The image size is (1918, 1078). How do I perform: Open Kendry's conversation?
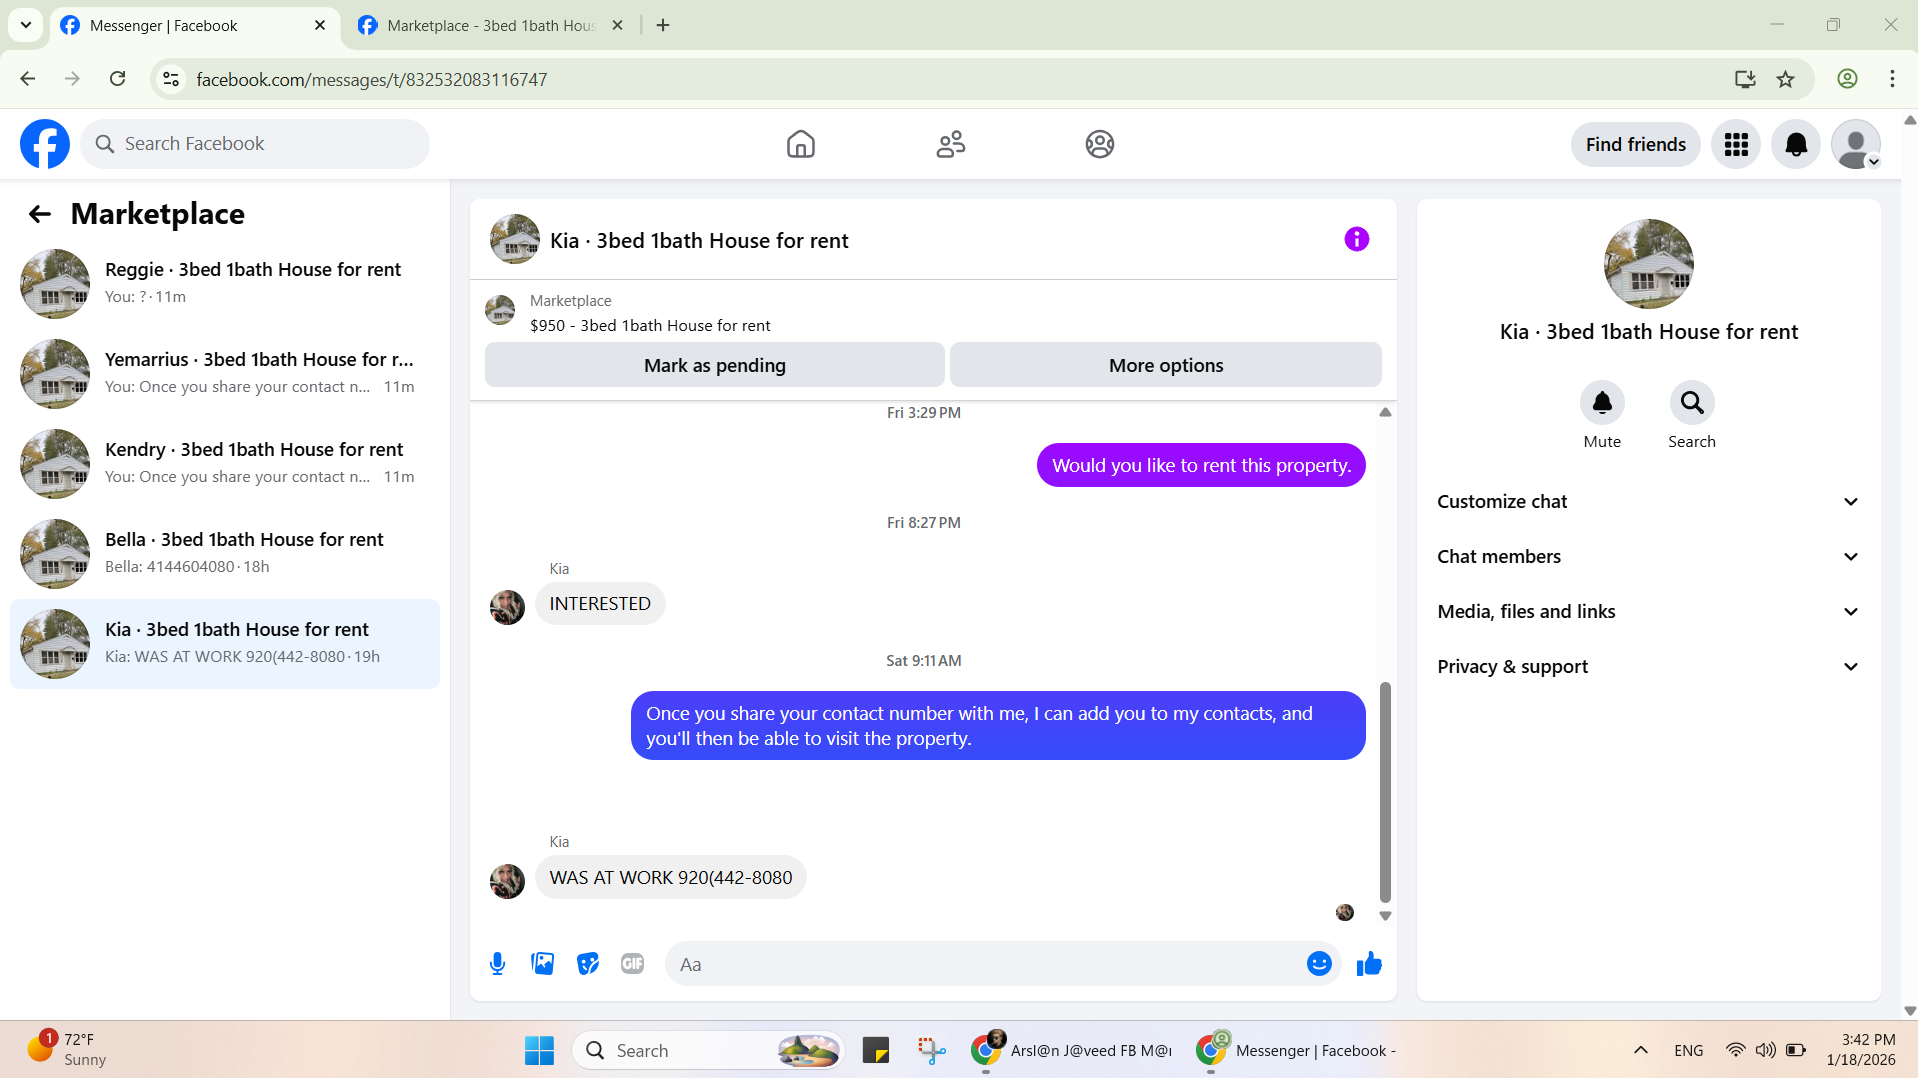pyautogui.click(x=225, y=463)
